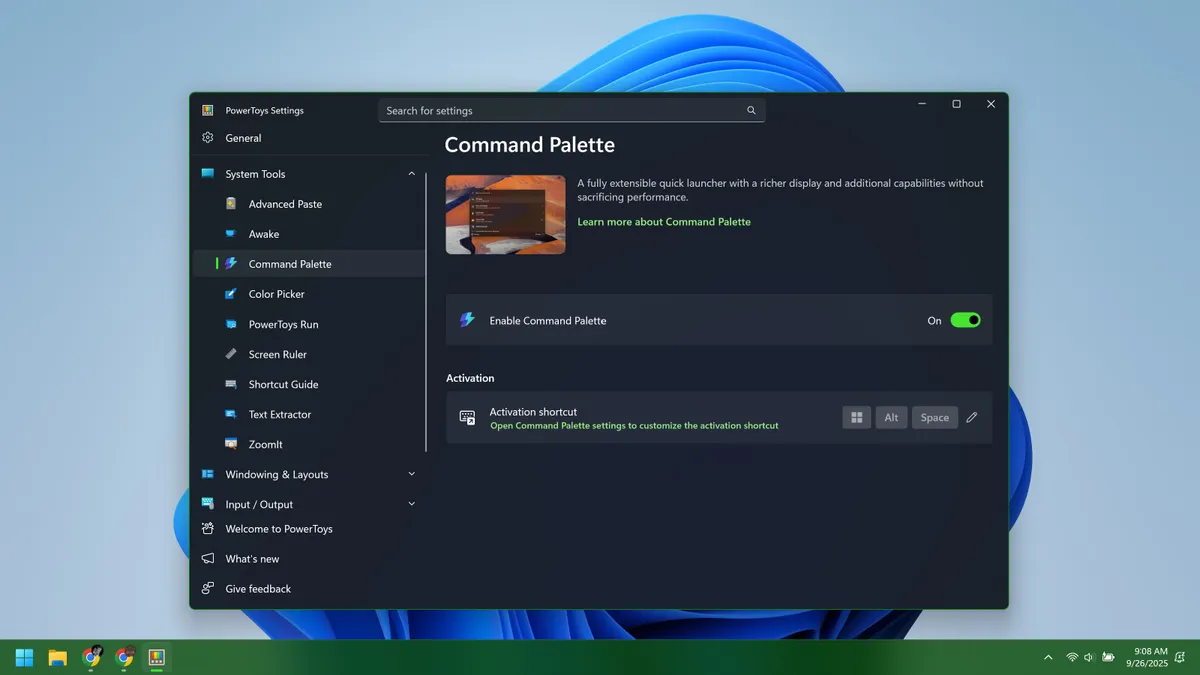Collapse the System Tools section
Viewport: 1200px width, 675px height.
click(411, 174)
